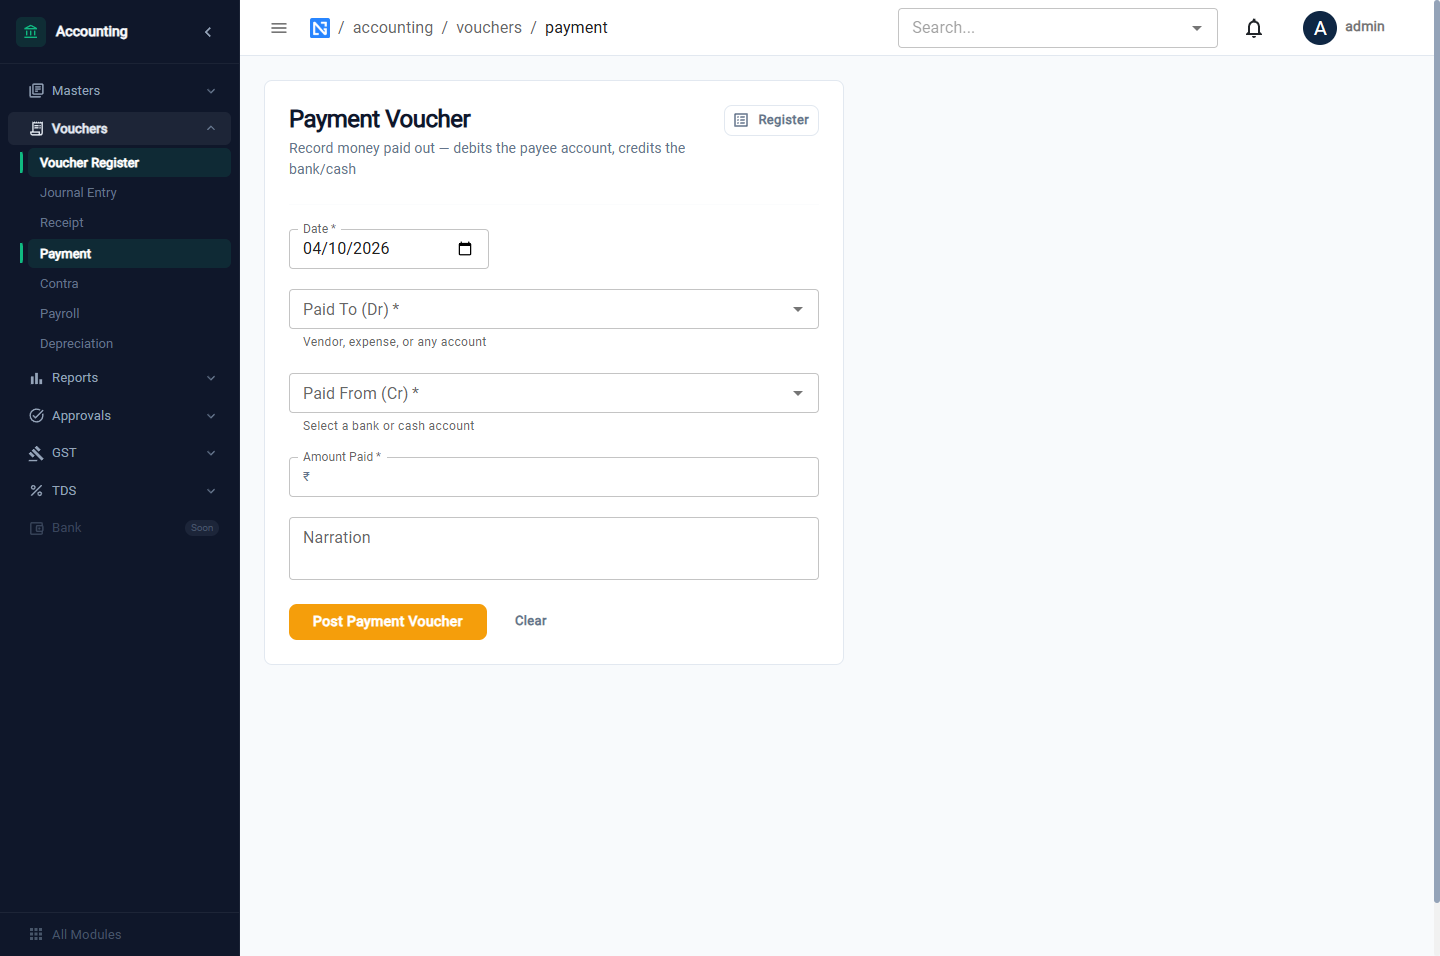Click the Date field value
This screenshot has height=956, width=1440.
coord(346,249)
